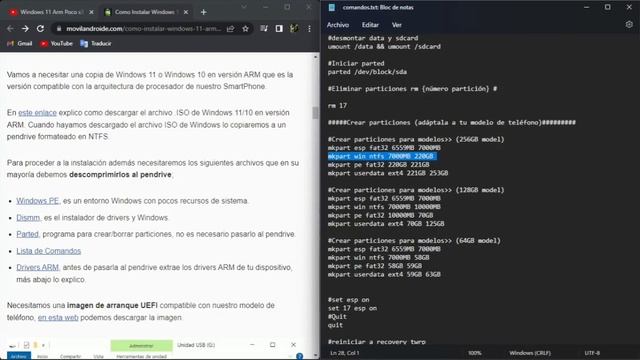This screenshot has width=640, height=360.
Task: Click the 'quit' line in Notepad
Action: click(335, 325)
